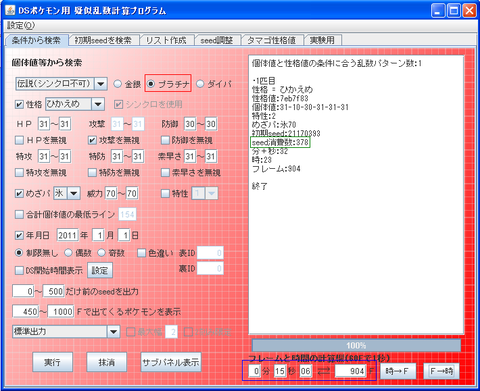
Task: Toggle the 年月日 checkbox
Action: pyautogui.click(x=19, y=235)
